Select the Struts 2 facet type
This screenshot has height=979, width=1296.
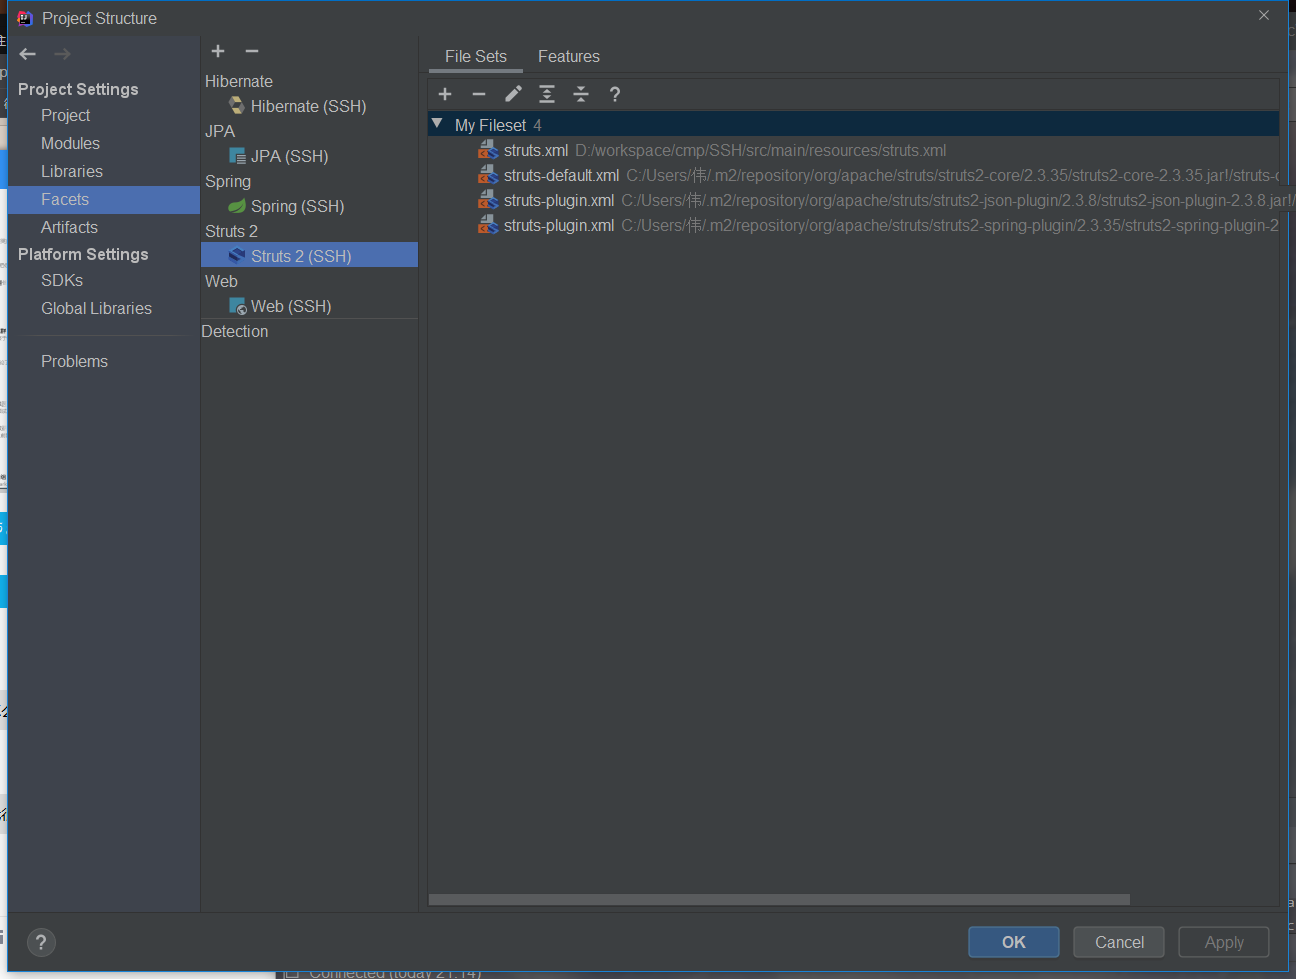(231, 232)
